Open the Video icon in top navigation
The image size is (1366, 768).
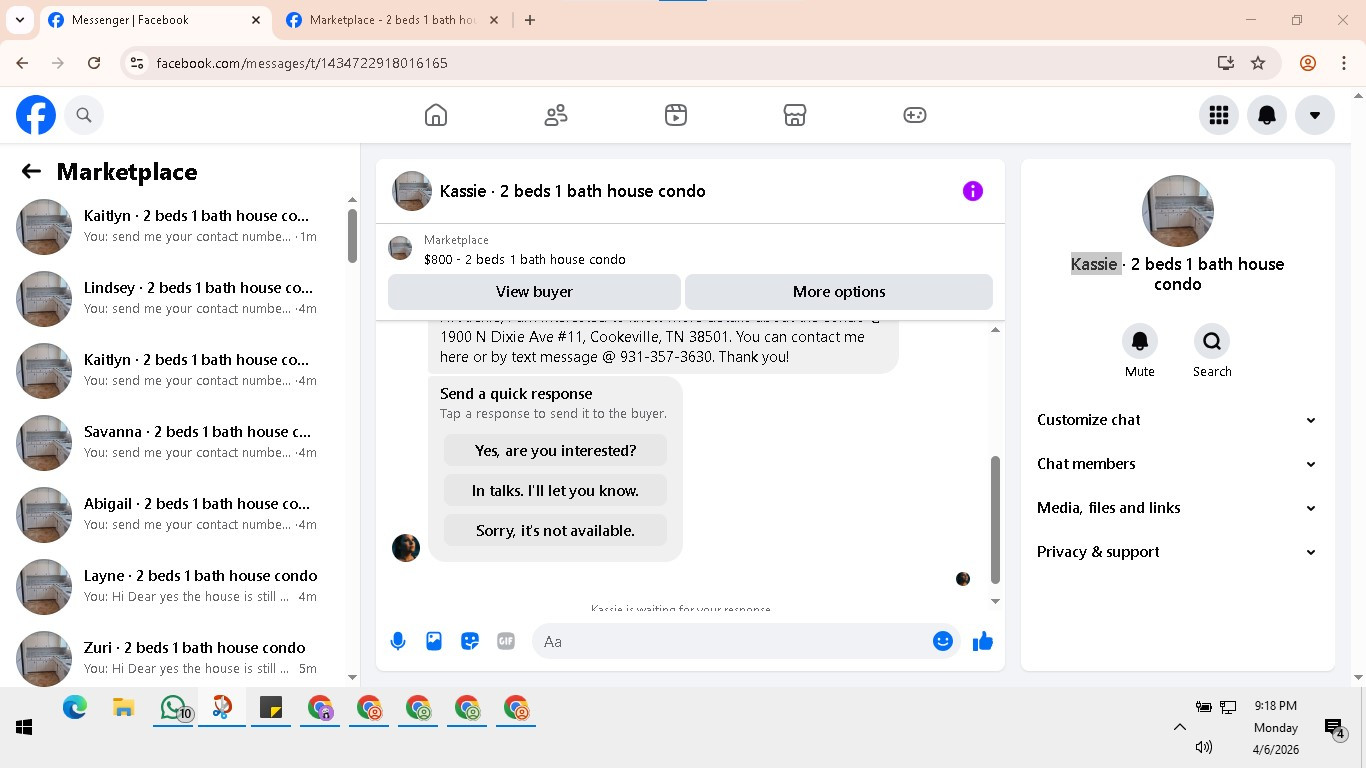(x=676, y=115)
